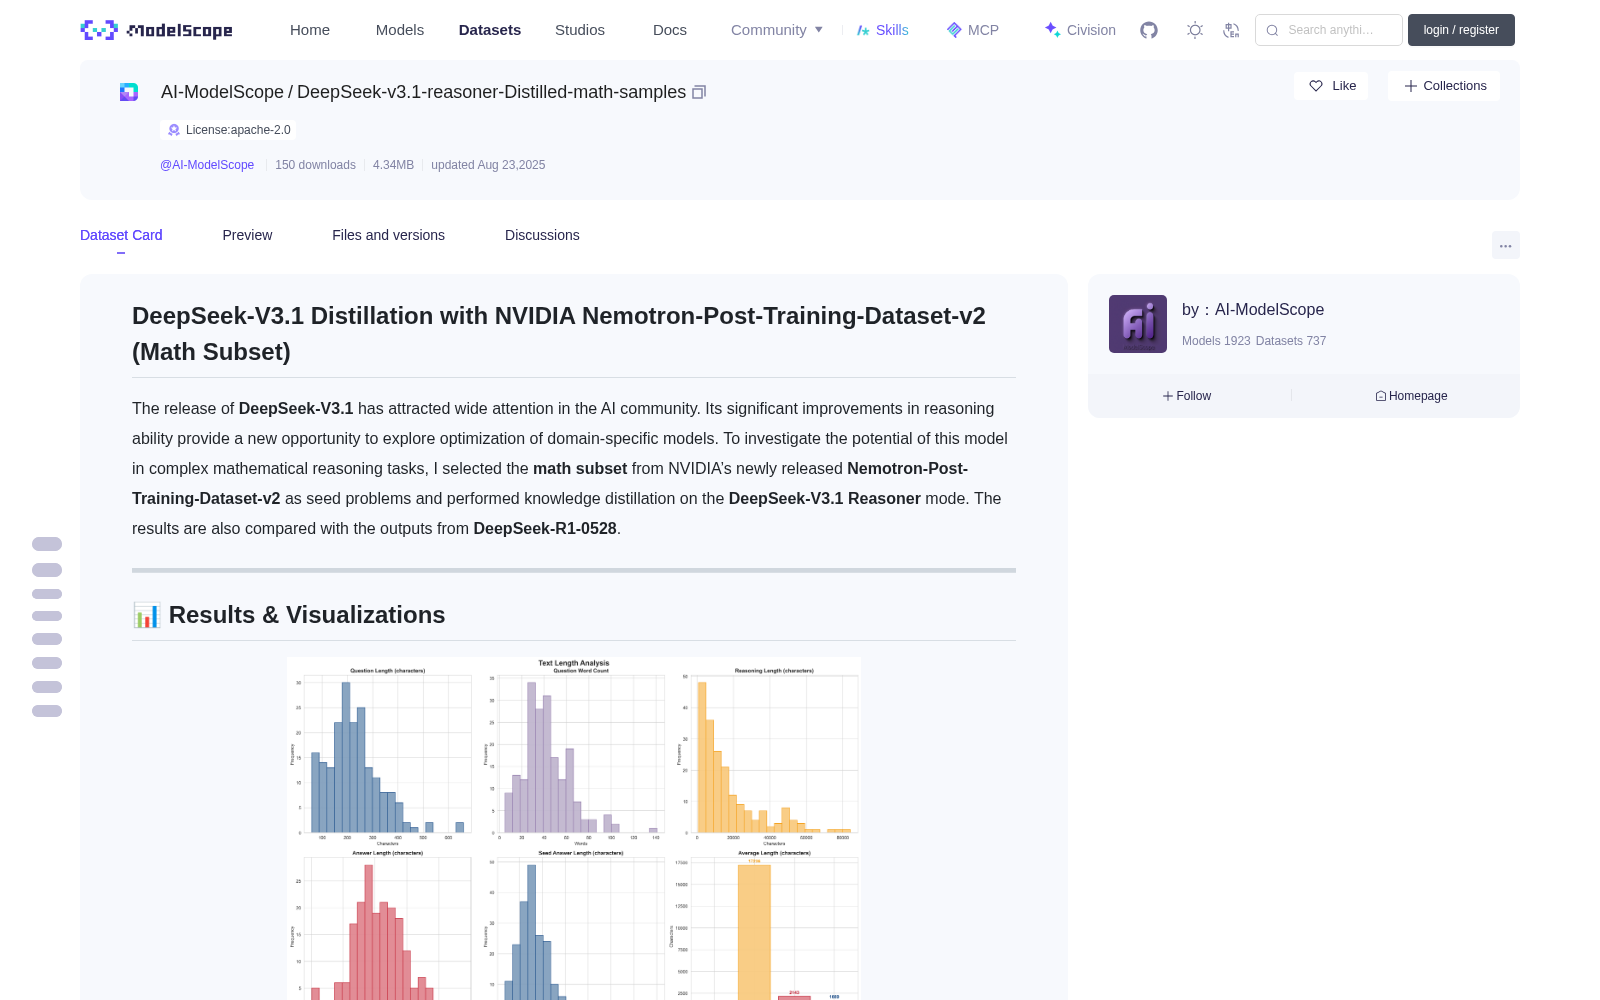
Task: Open the GitHub icon link
Action: [1149, 30]
